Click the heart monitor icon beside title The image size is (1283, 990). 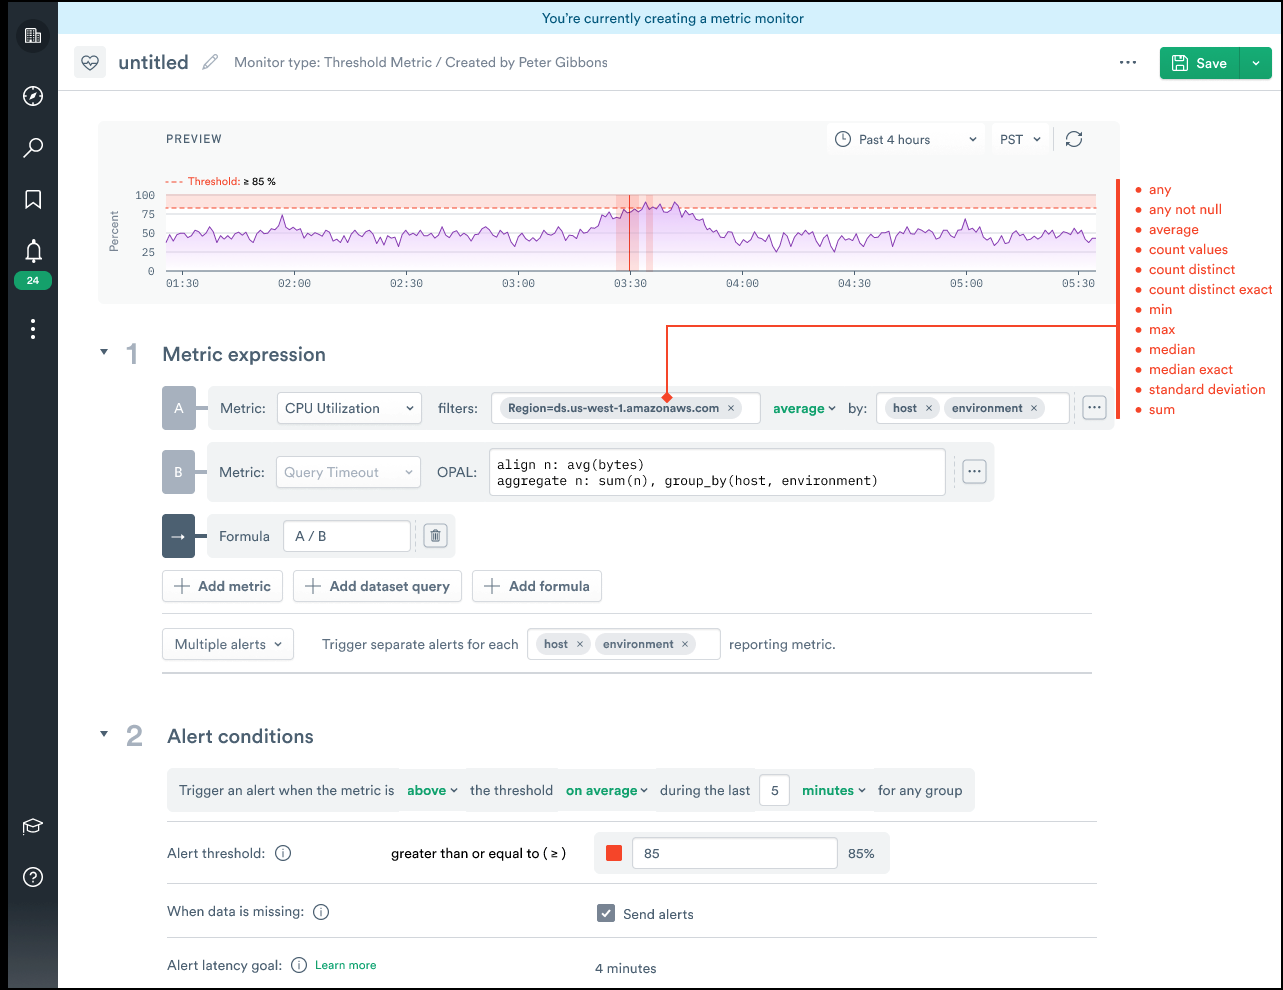click(90, 62)
